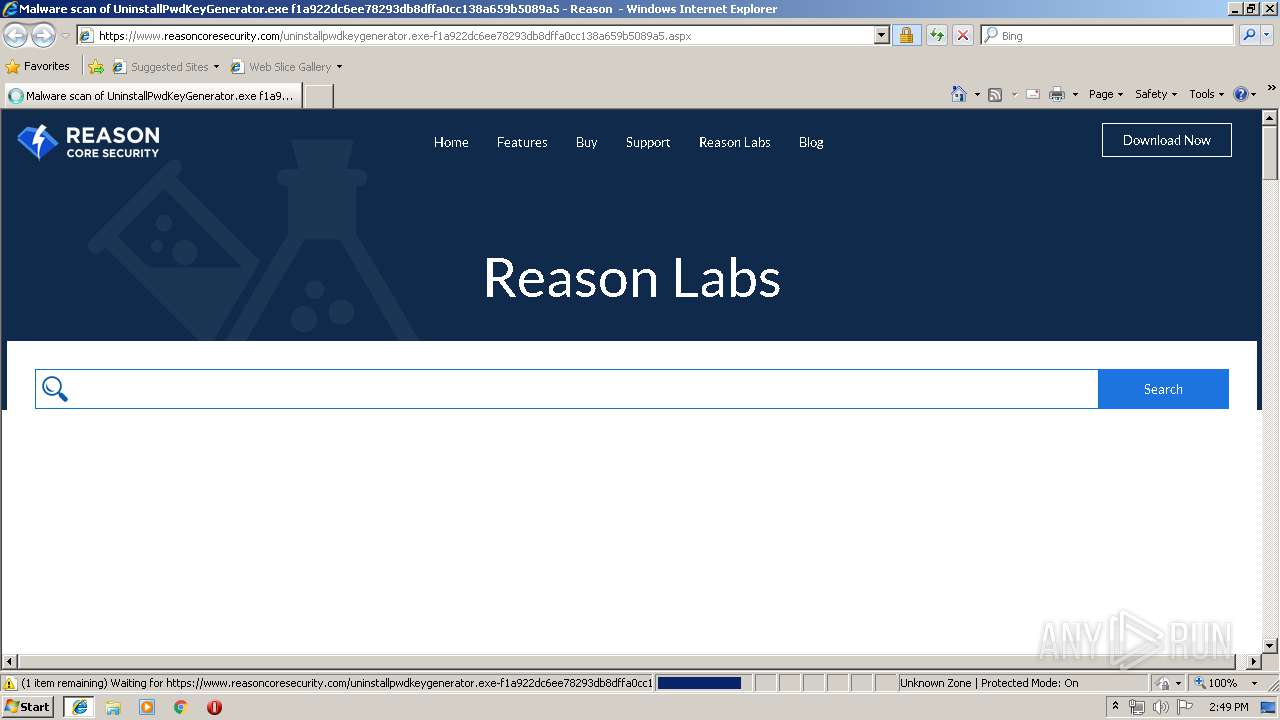Open a new blank tab

tap(318, 96)
